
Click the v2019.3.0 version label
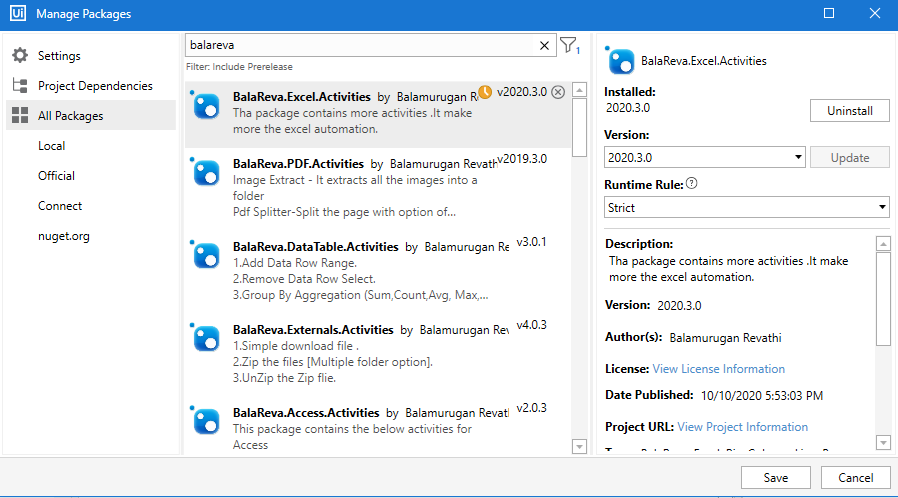point(522,159)
